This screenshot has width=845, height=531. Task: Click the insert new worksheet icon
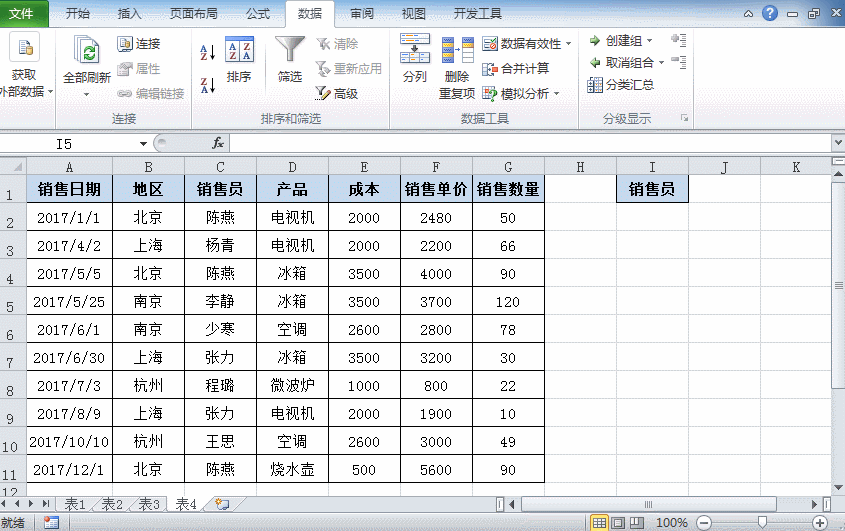222,504
